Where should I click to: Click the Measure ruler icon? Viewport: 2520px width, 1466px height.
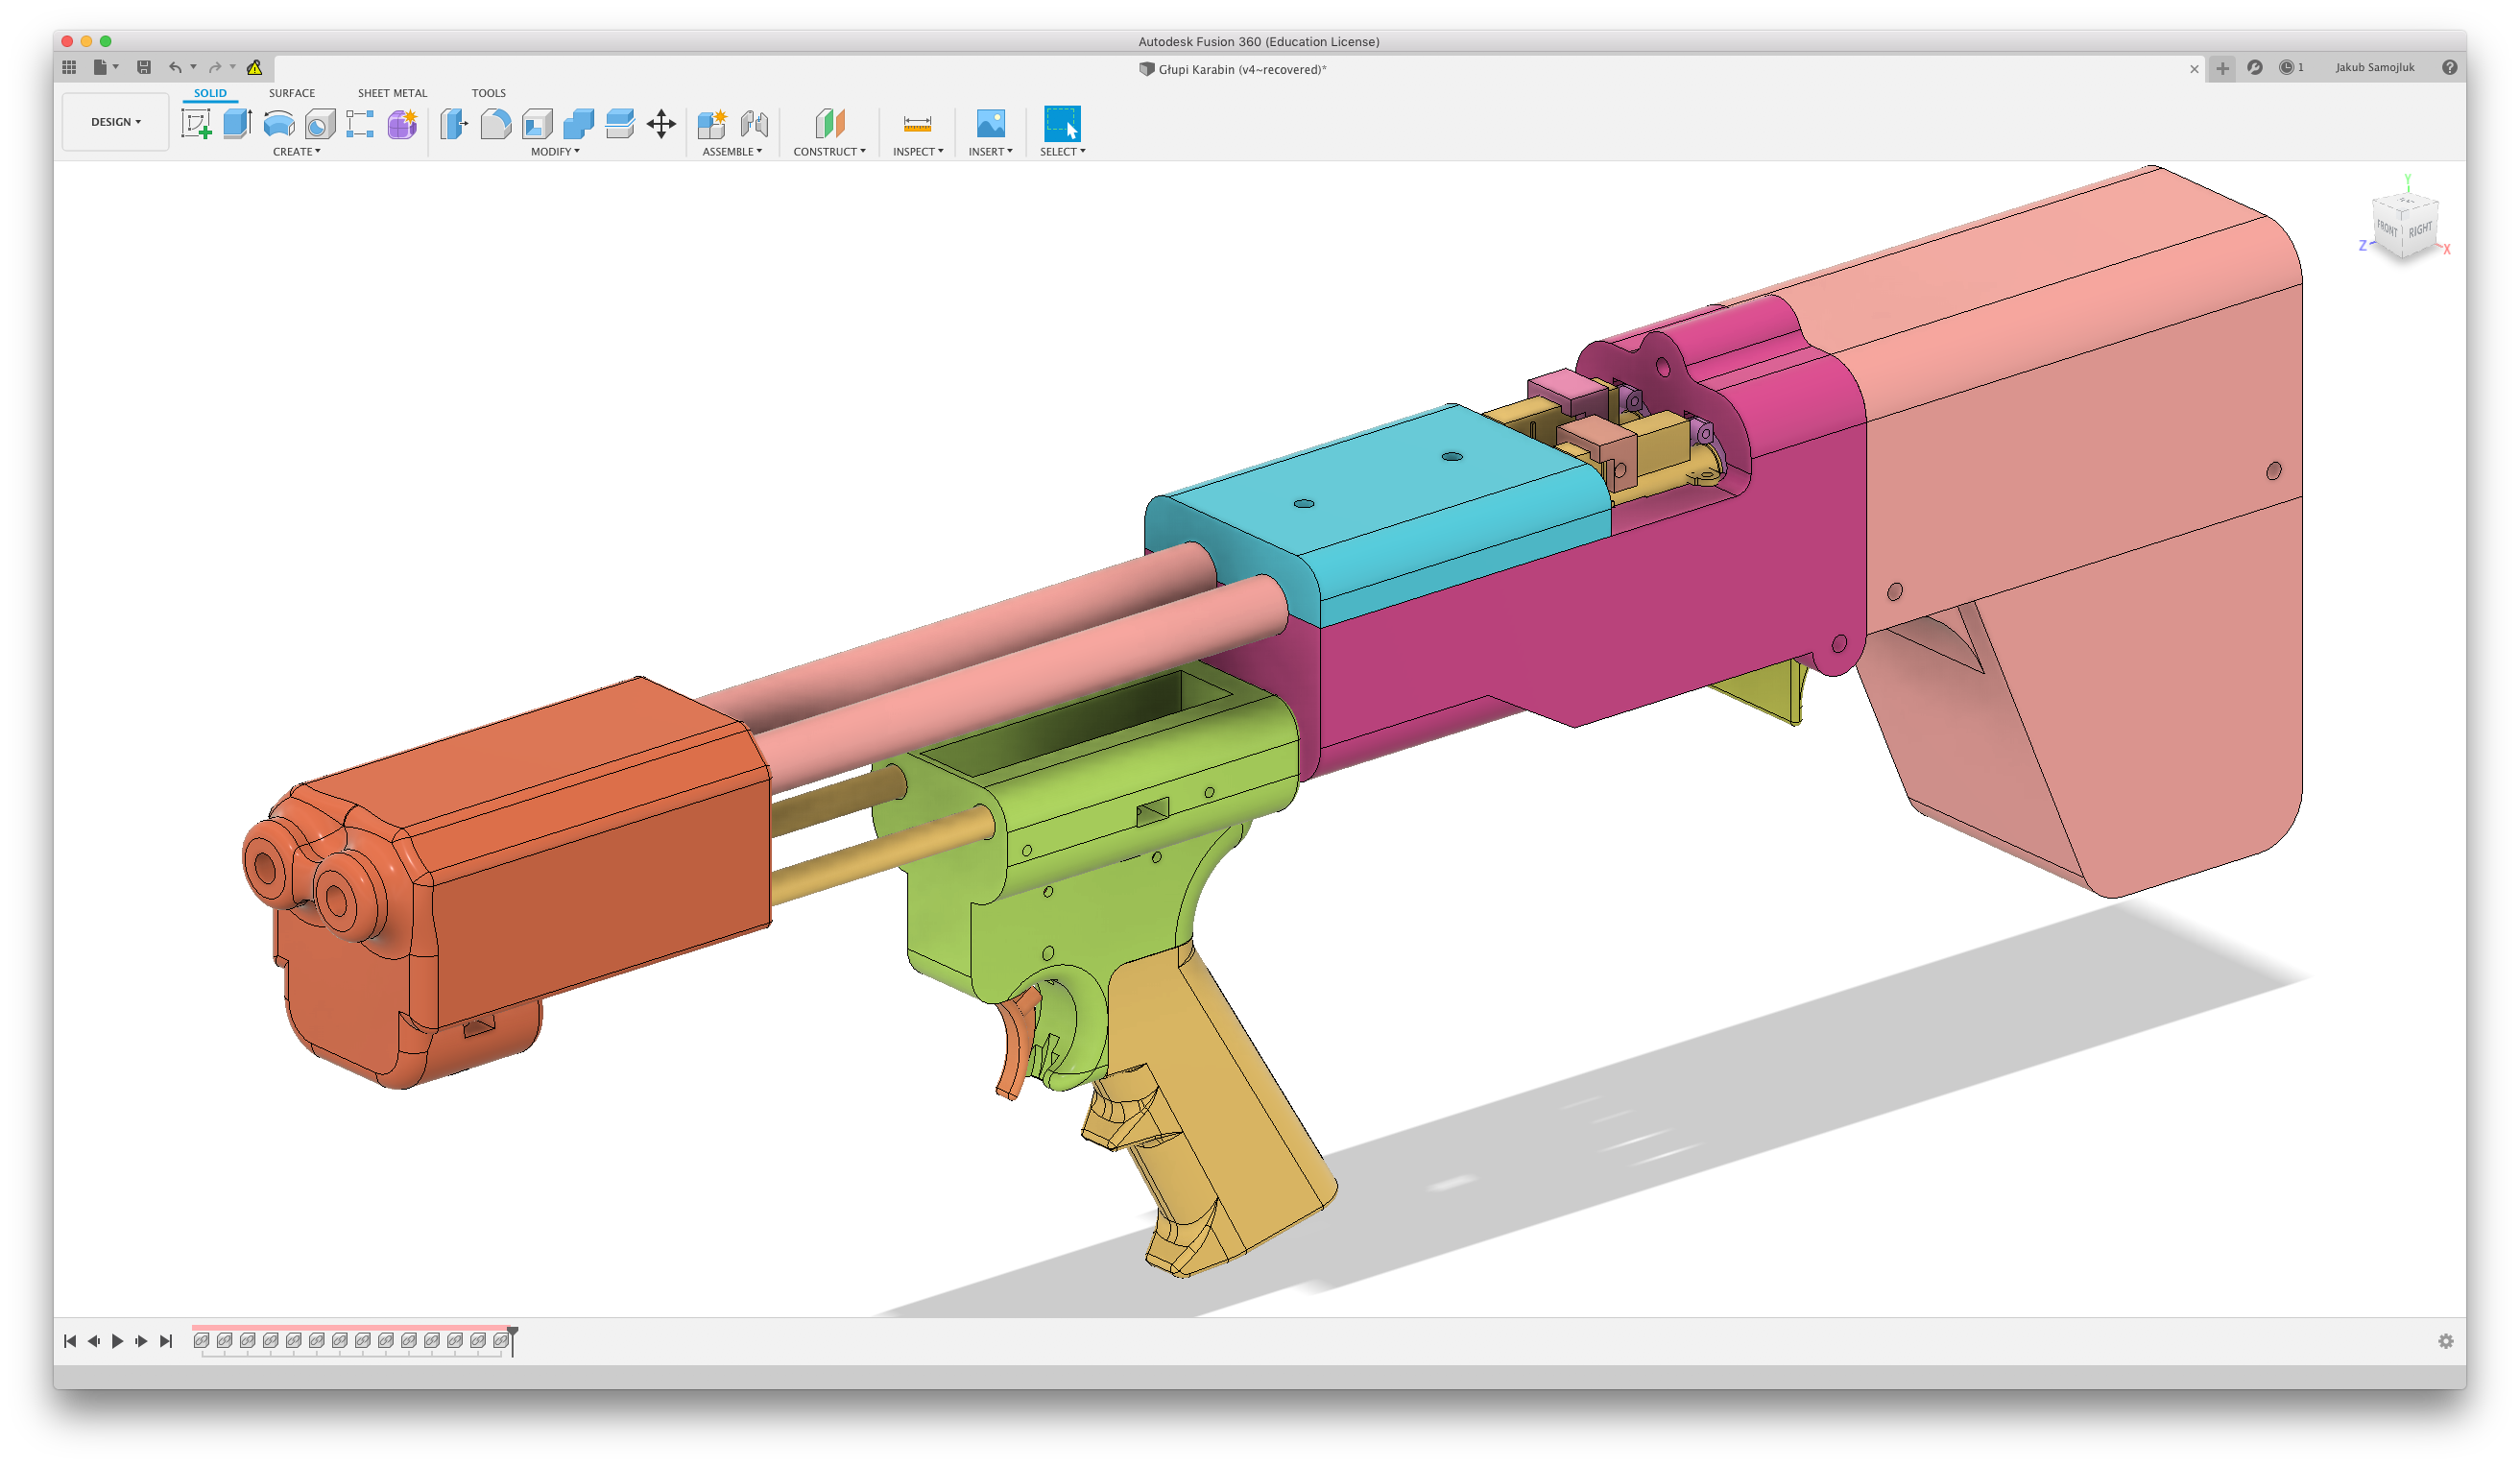(917, 124)
